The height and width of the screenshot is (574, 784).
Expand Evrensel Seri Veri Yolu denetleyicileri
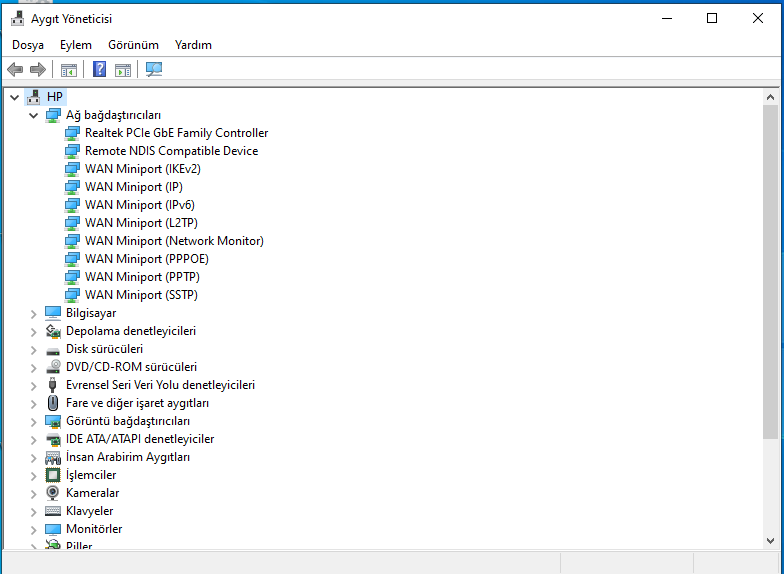pyautogui.click(x=34, y=386)
